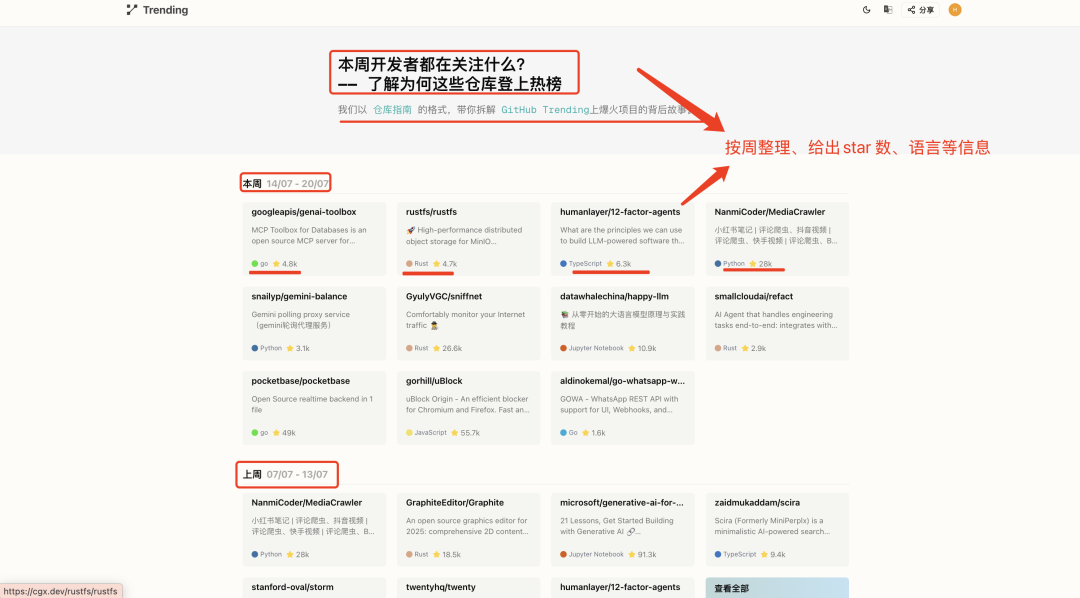Click the link emoji in microsoft generative-ai description

(x=632, y=532)
